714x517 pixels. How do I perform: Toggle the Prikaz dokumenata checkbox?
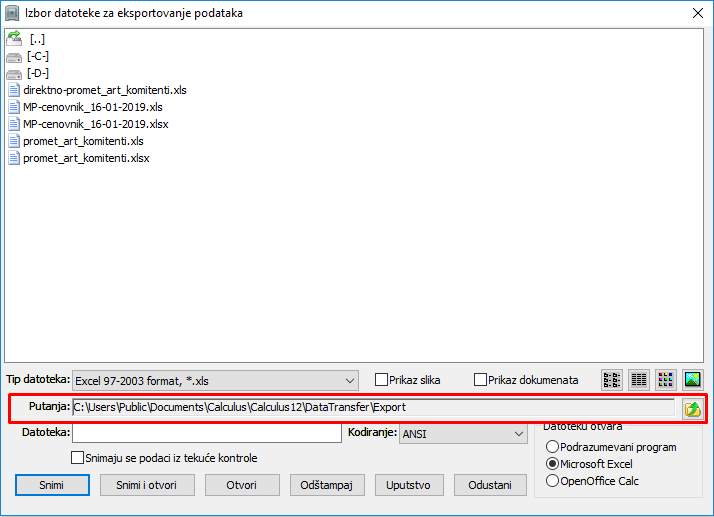click(x=480, y=380)
